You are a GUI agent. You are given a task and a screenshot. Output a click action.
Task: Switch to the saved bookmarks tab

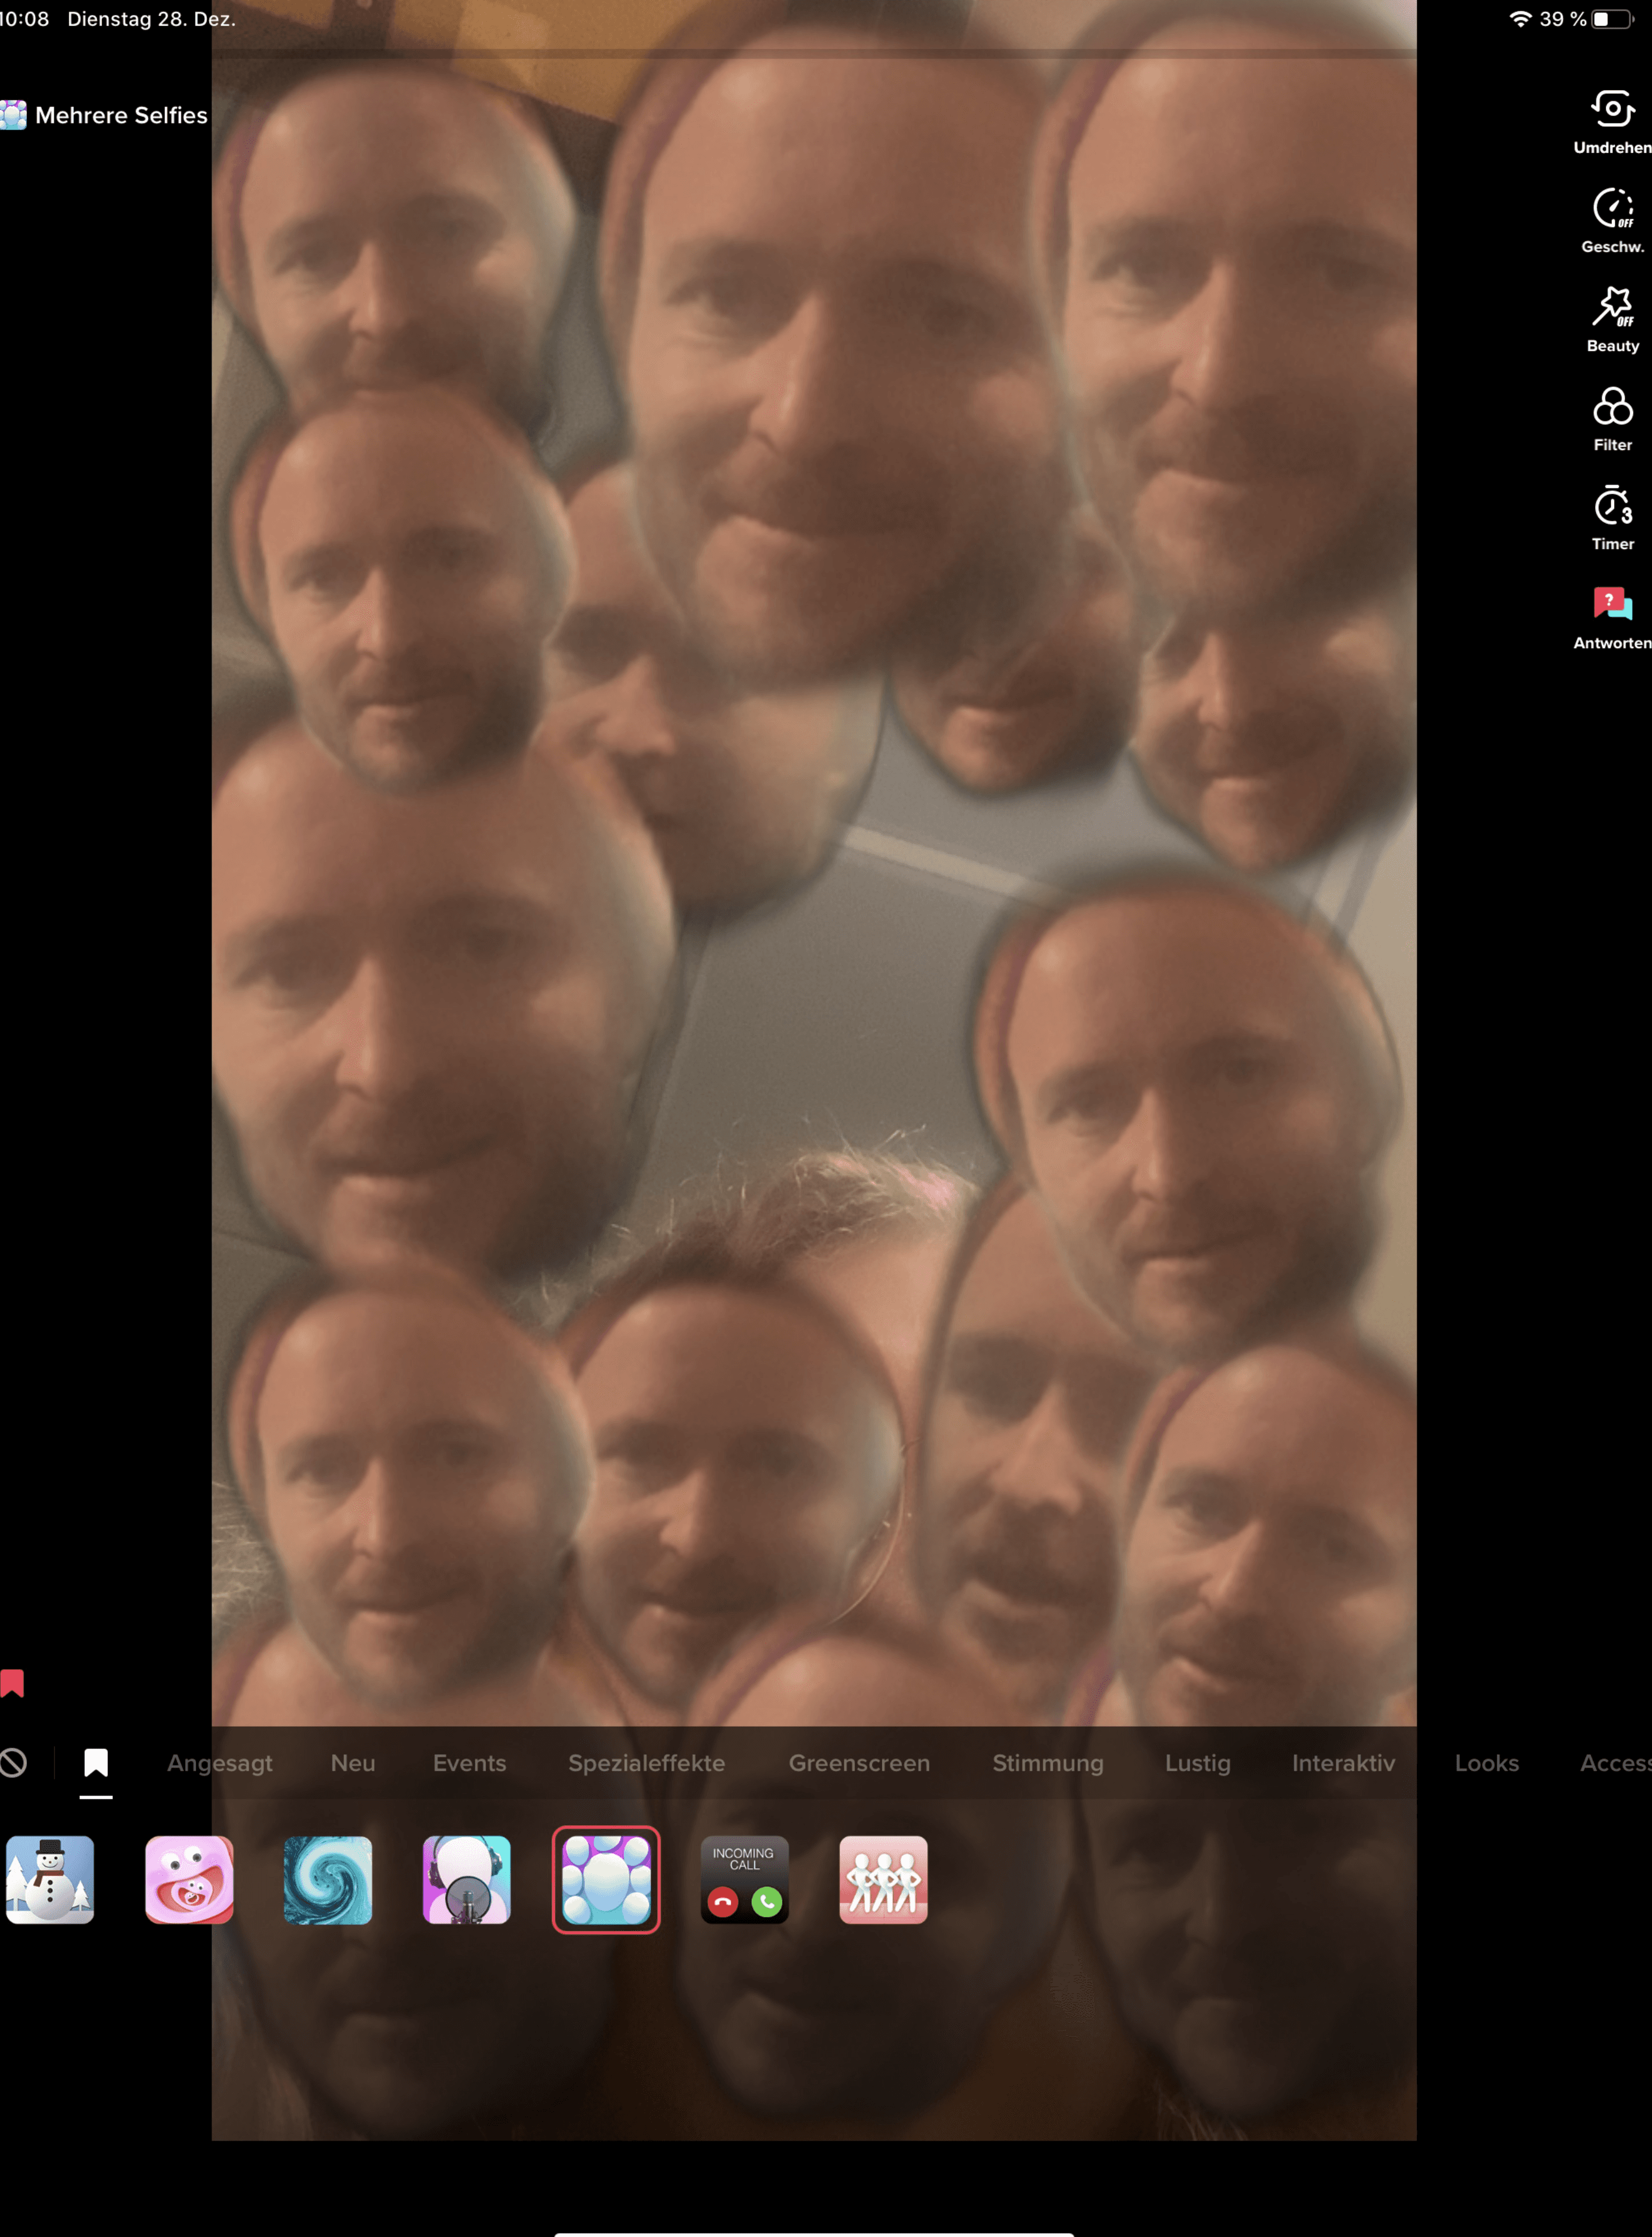(96, 1763)
